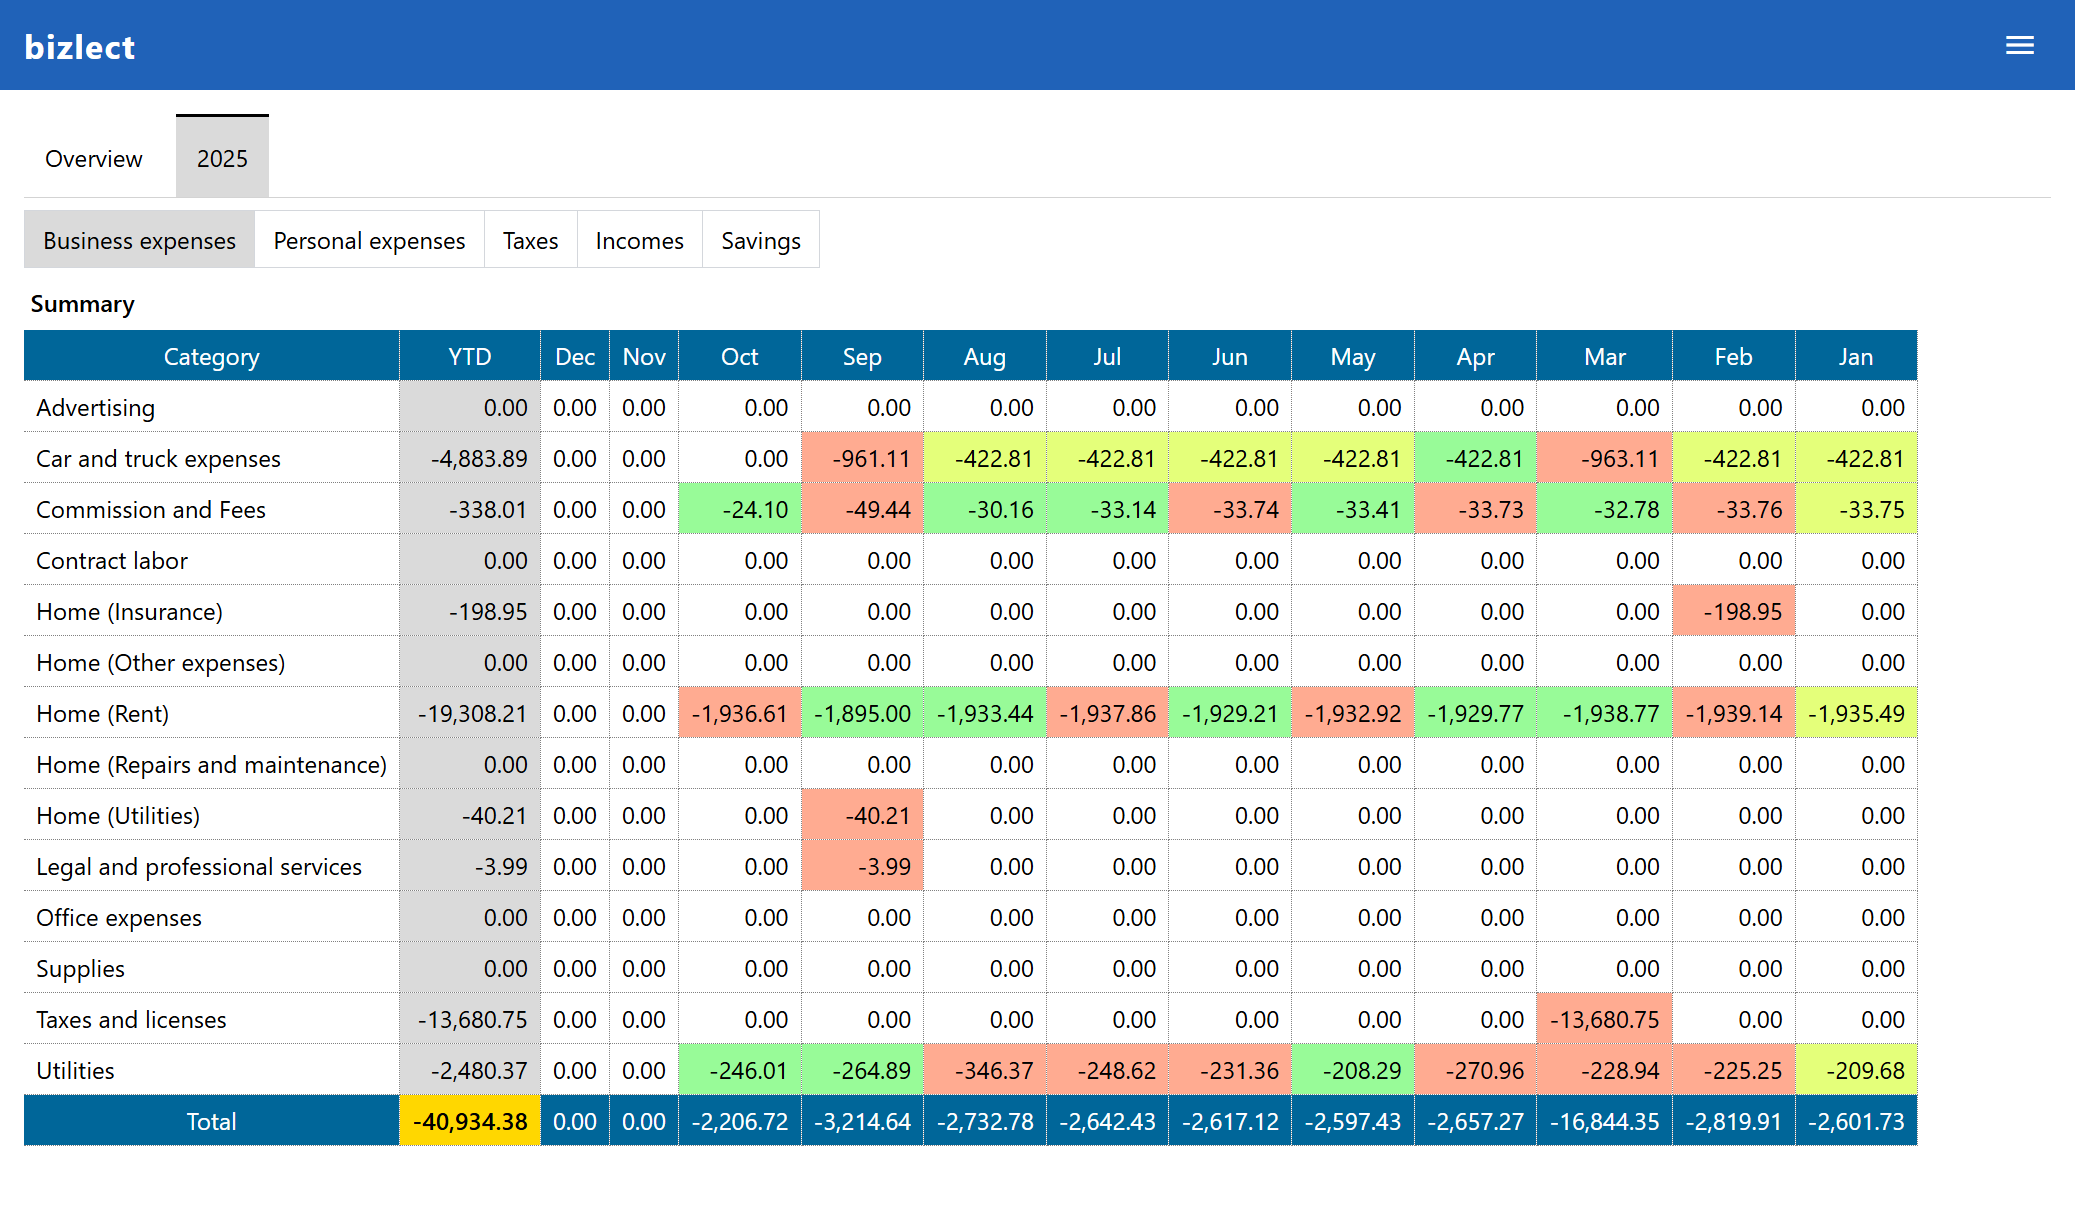Click the Category column header
The width and height of the screenshot is (2075, 1218).
click(211, 356)
